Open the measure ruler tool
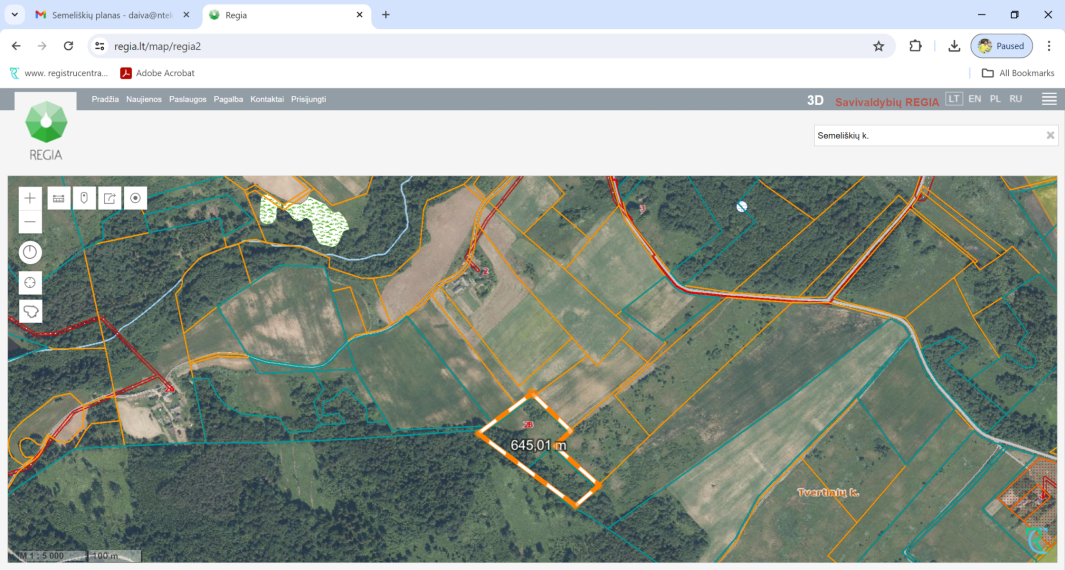 click(x=59, y=198)
